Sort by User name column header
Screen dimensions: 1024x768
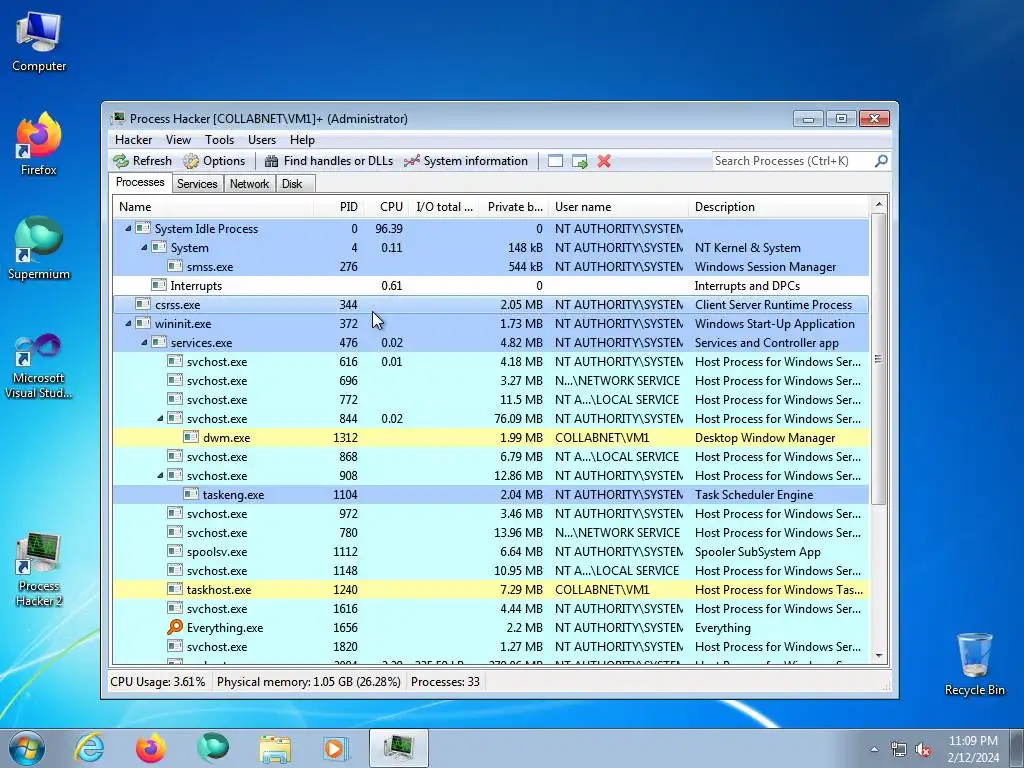[x=618, y=207]
